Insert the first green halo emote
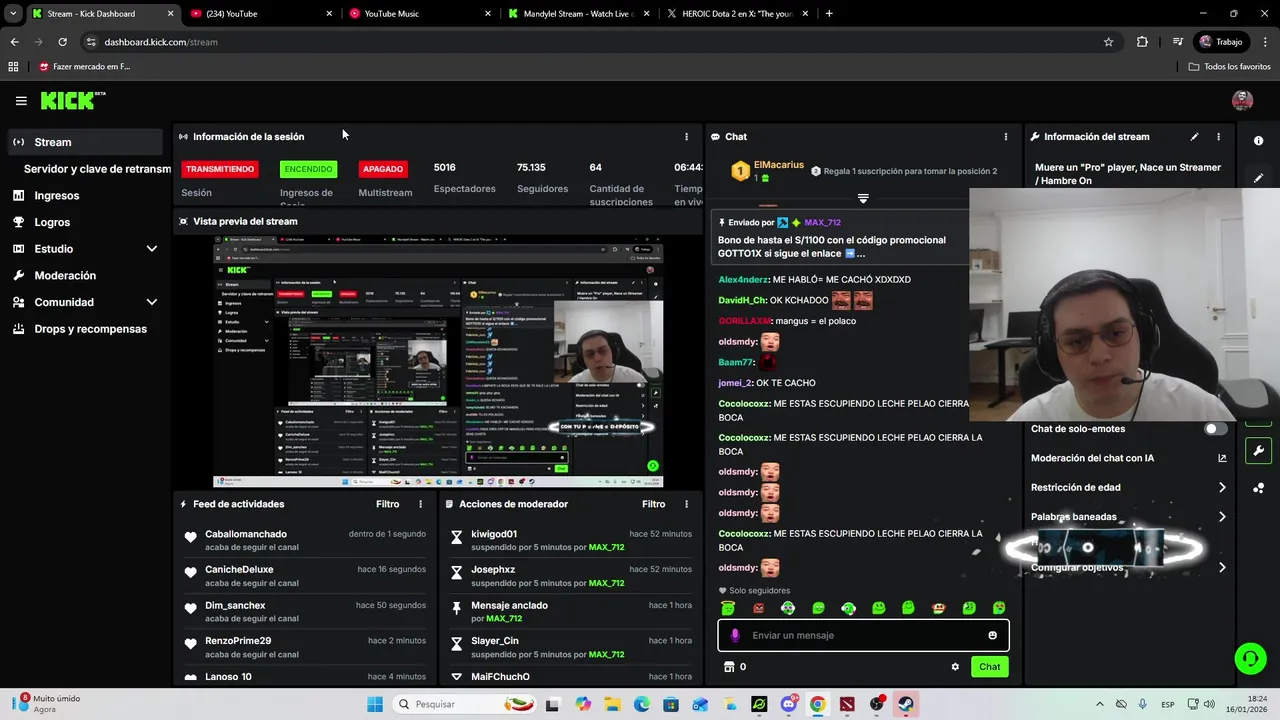This screenshot has width=1280, height=720. (728, 608)
